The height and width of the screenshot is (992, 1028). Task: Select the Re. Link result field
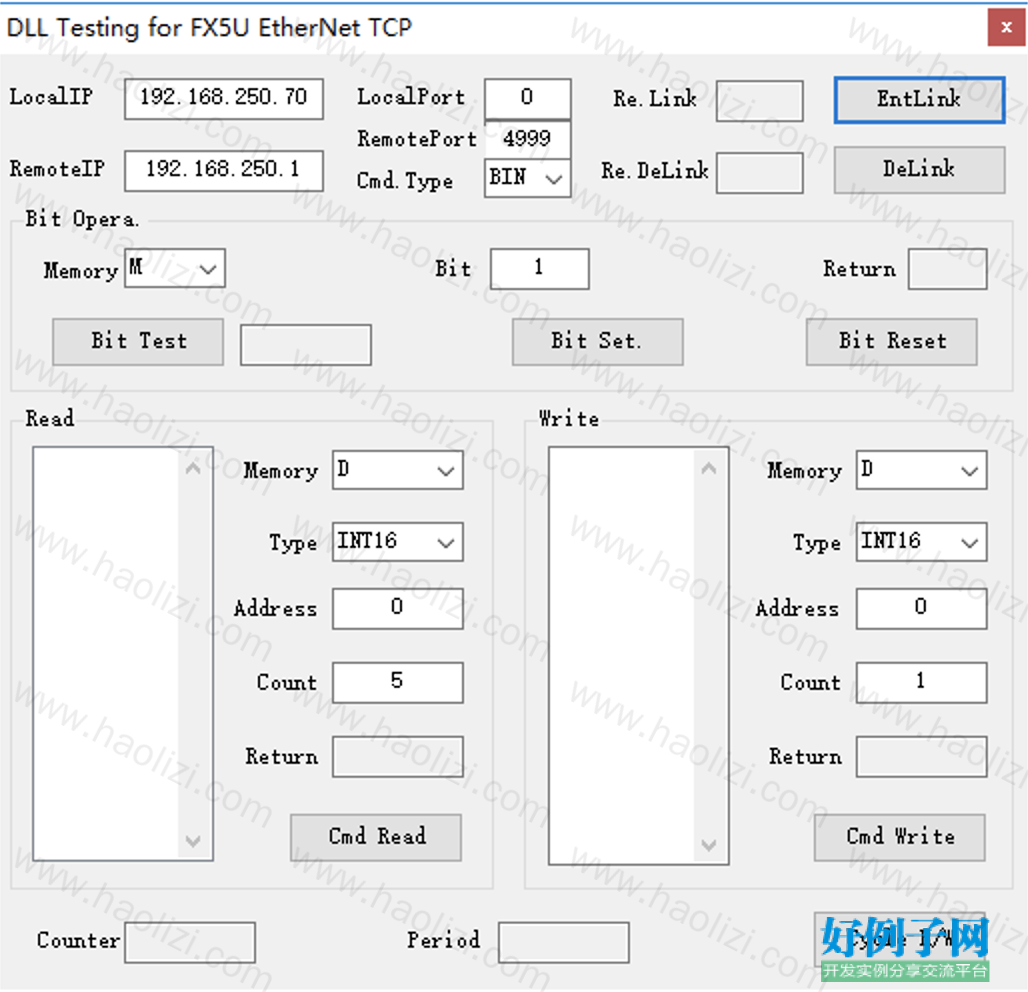tap(759, 101)
